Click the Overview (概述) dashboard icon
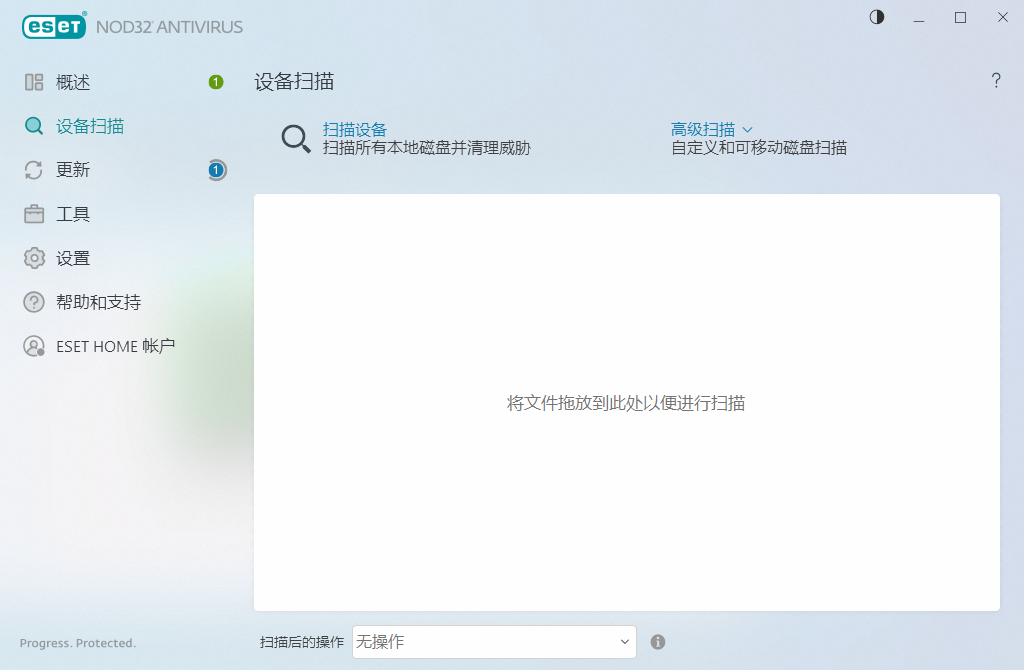The width and height of the screenshot is (1024, 670). pyautogui.click(x=34, y=82)
